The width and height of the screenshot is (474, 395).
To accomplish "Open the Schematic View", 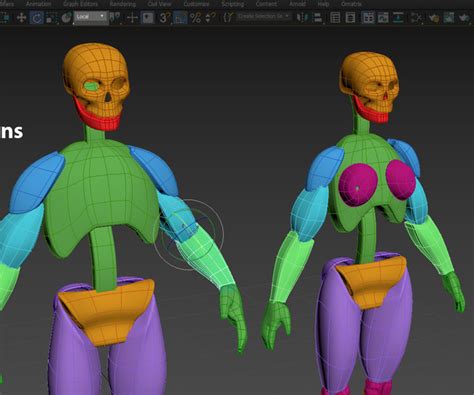I will (x=398, y=17).
